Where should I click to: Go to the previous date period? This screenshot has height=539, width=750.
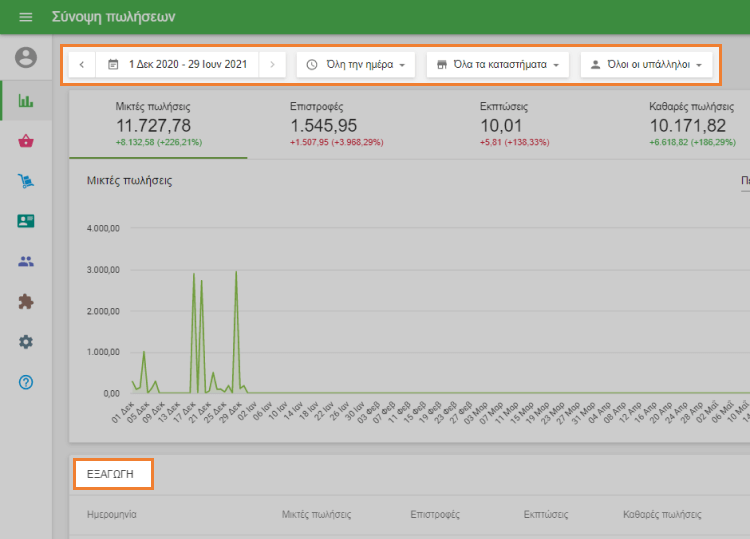click(82, 64)
